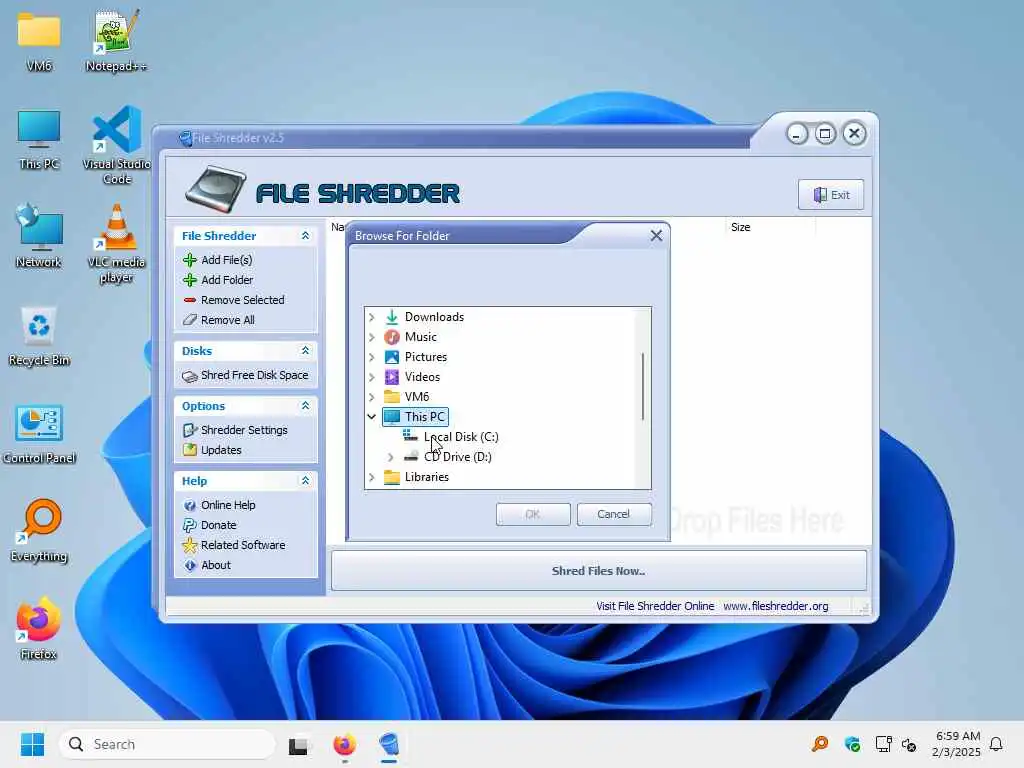Open the Everything search desktop icon
Screen dimensions: 1024x768
click(x=39, y=532)
